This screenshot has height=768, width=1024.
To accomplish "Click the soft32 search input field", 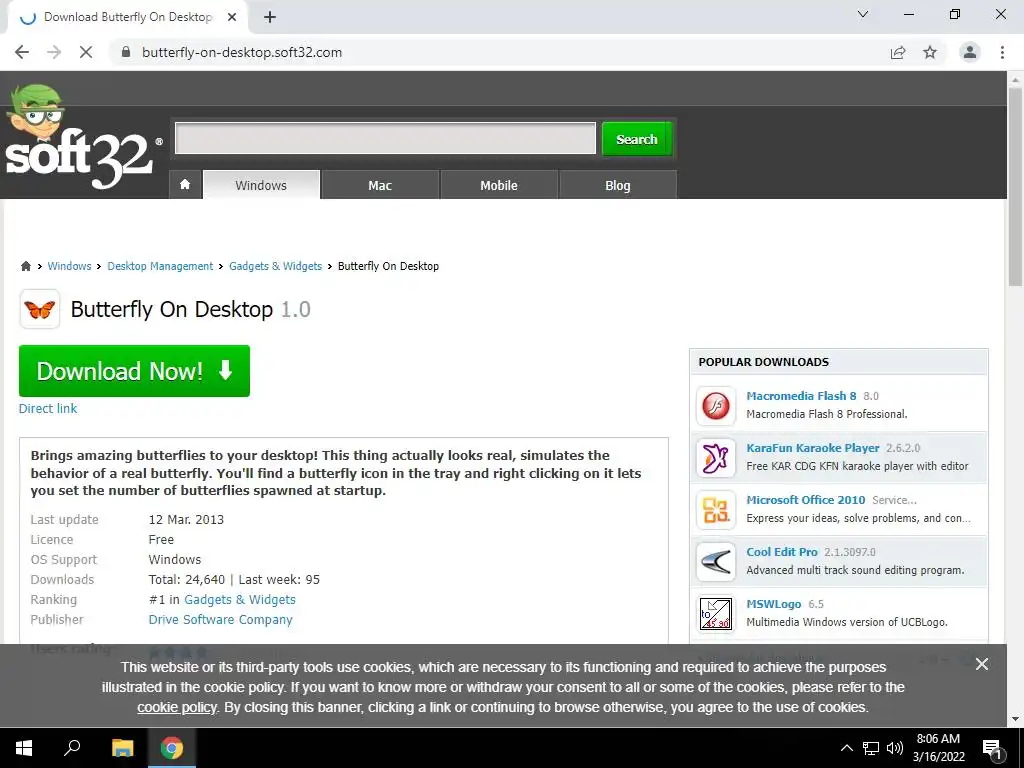I will pyautogui.click(x=385, y=138).
